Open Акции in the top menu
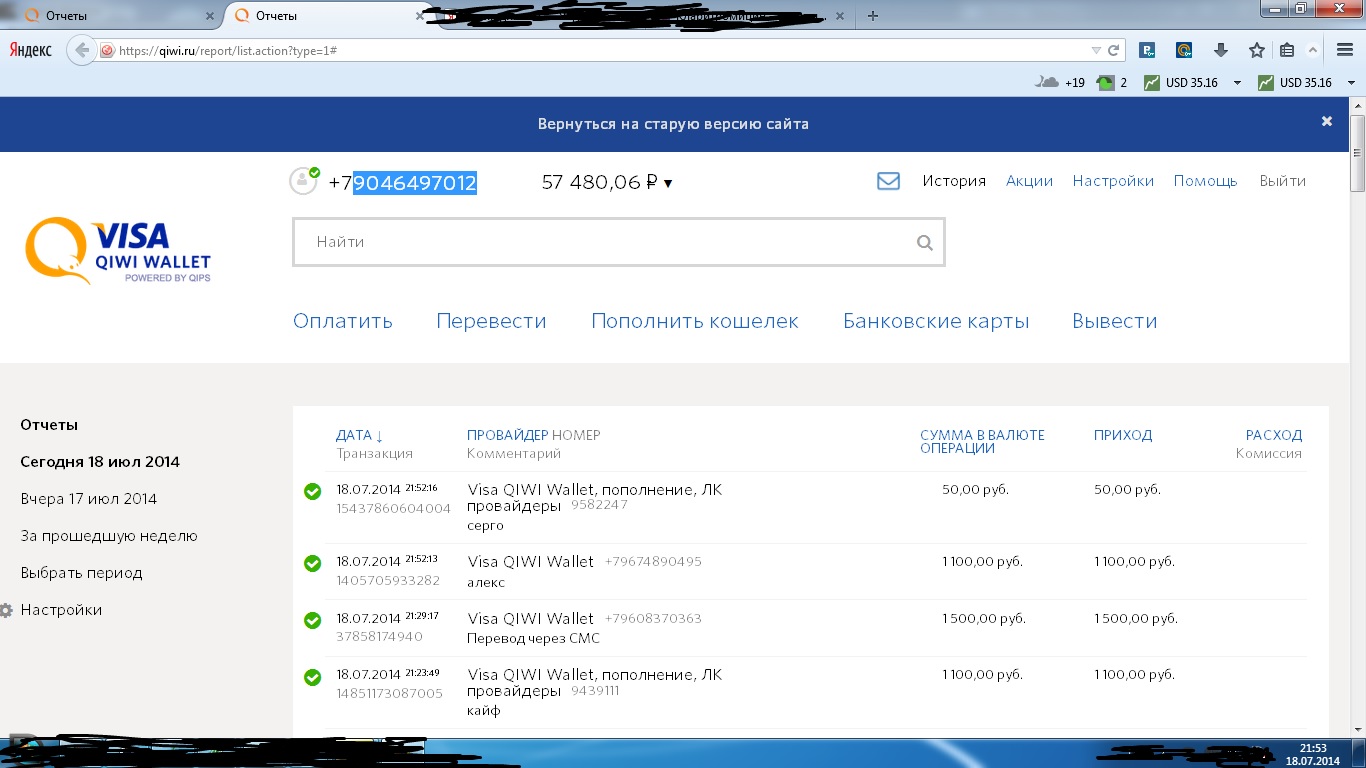Viewport: 1366px width, 768px height. (1029, 181)
